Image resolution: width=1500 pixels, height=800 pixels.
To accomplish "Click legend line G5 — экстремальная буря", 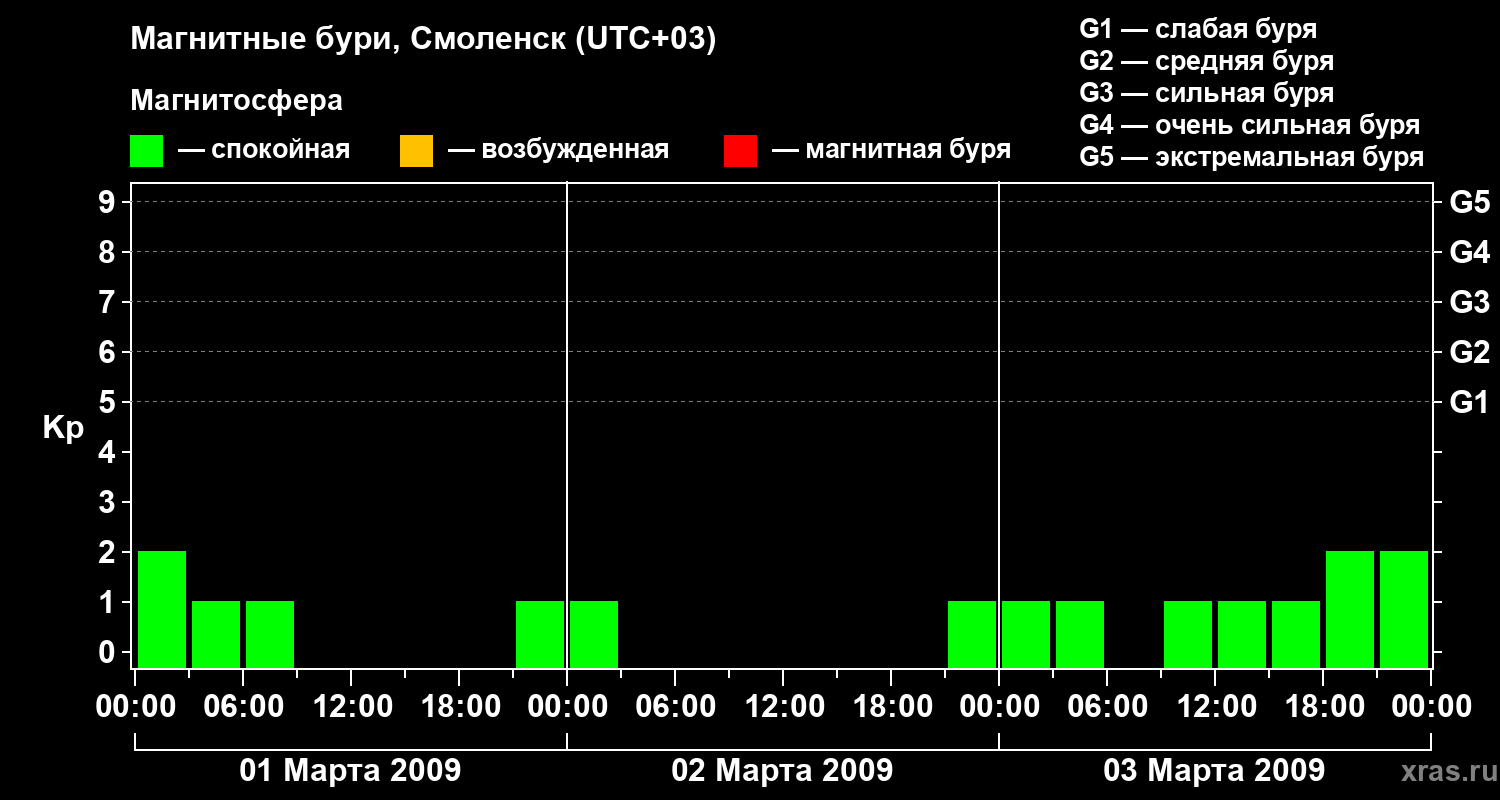I will point(1252,157).
